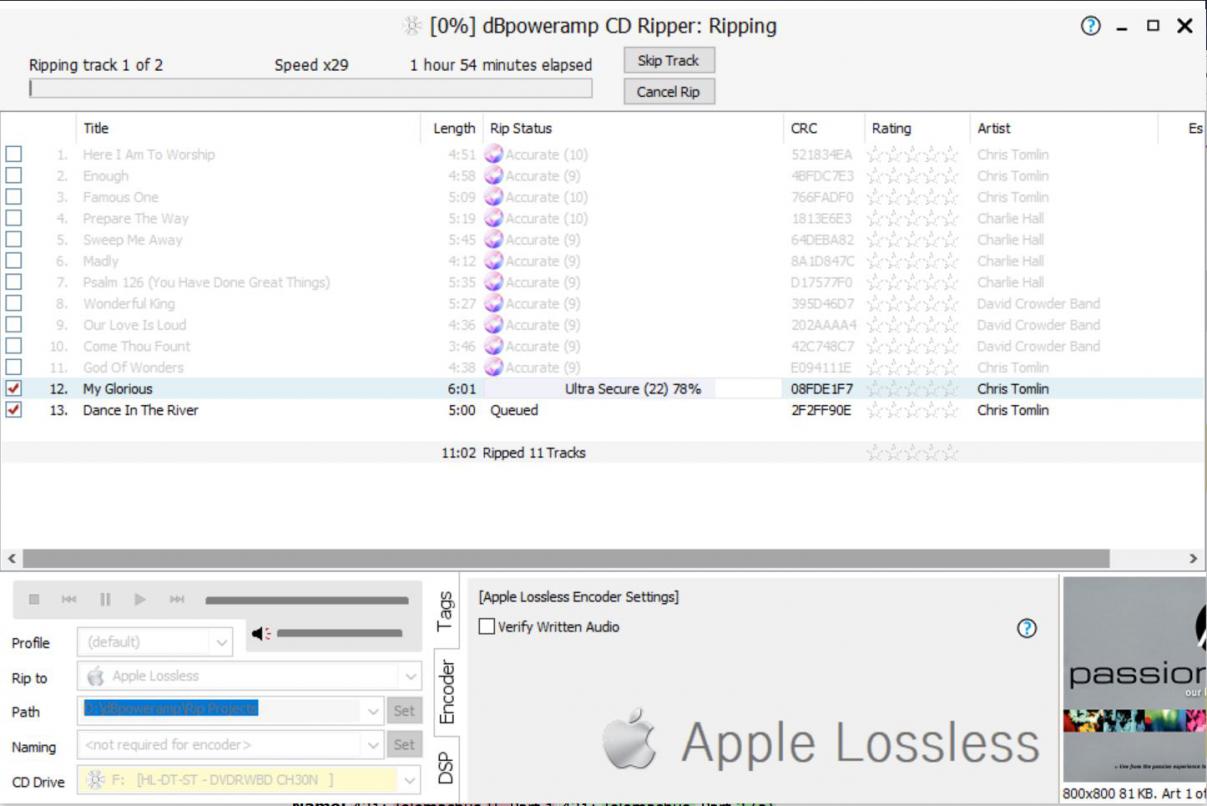1207x806 pixels.
Task: Click the stop playback icon
Action: (x=34, y=599)
